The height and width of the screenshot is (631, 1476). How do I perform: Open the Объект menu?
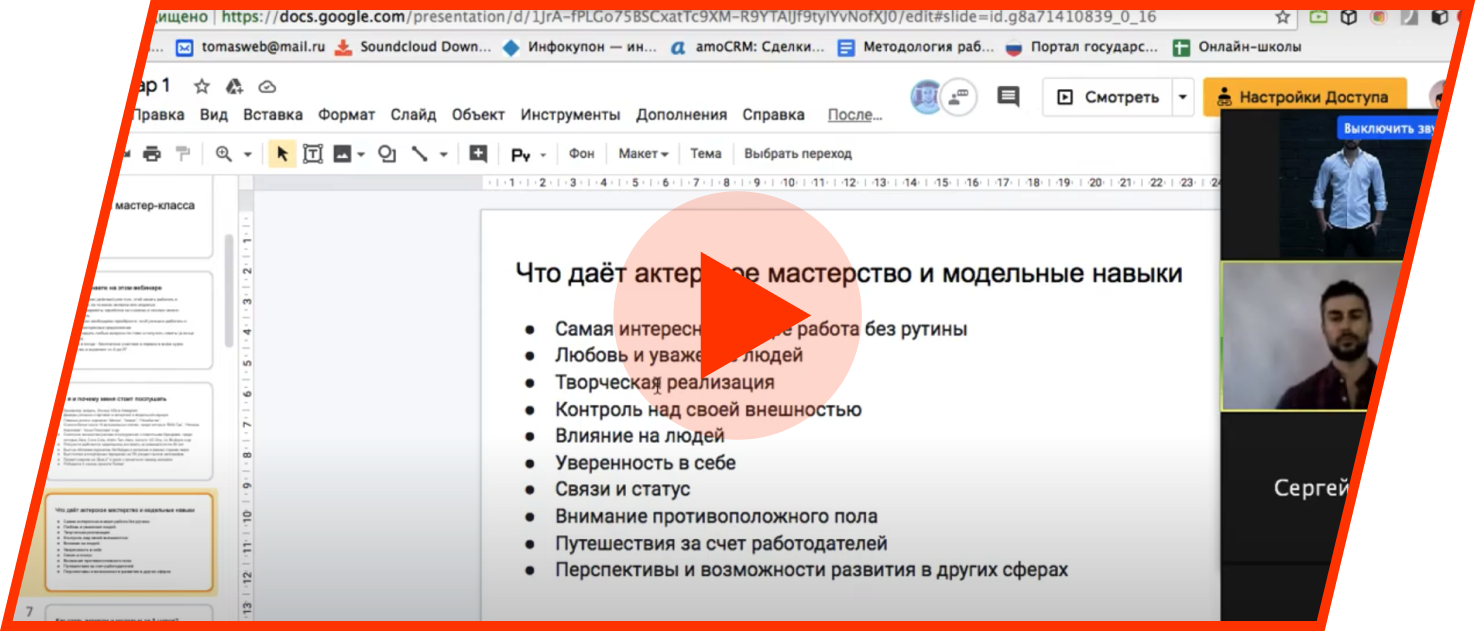(478, 115)
